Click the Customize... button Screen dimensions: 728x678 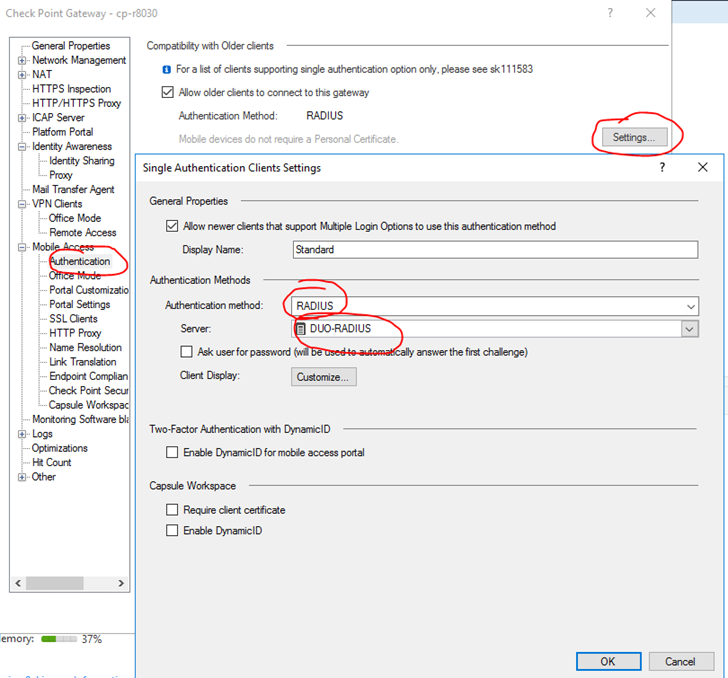point(324,377)
